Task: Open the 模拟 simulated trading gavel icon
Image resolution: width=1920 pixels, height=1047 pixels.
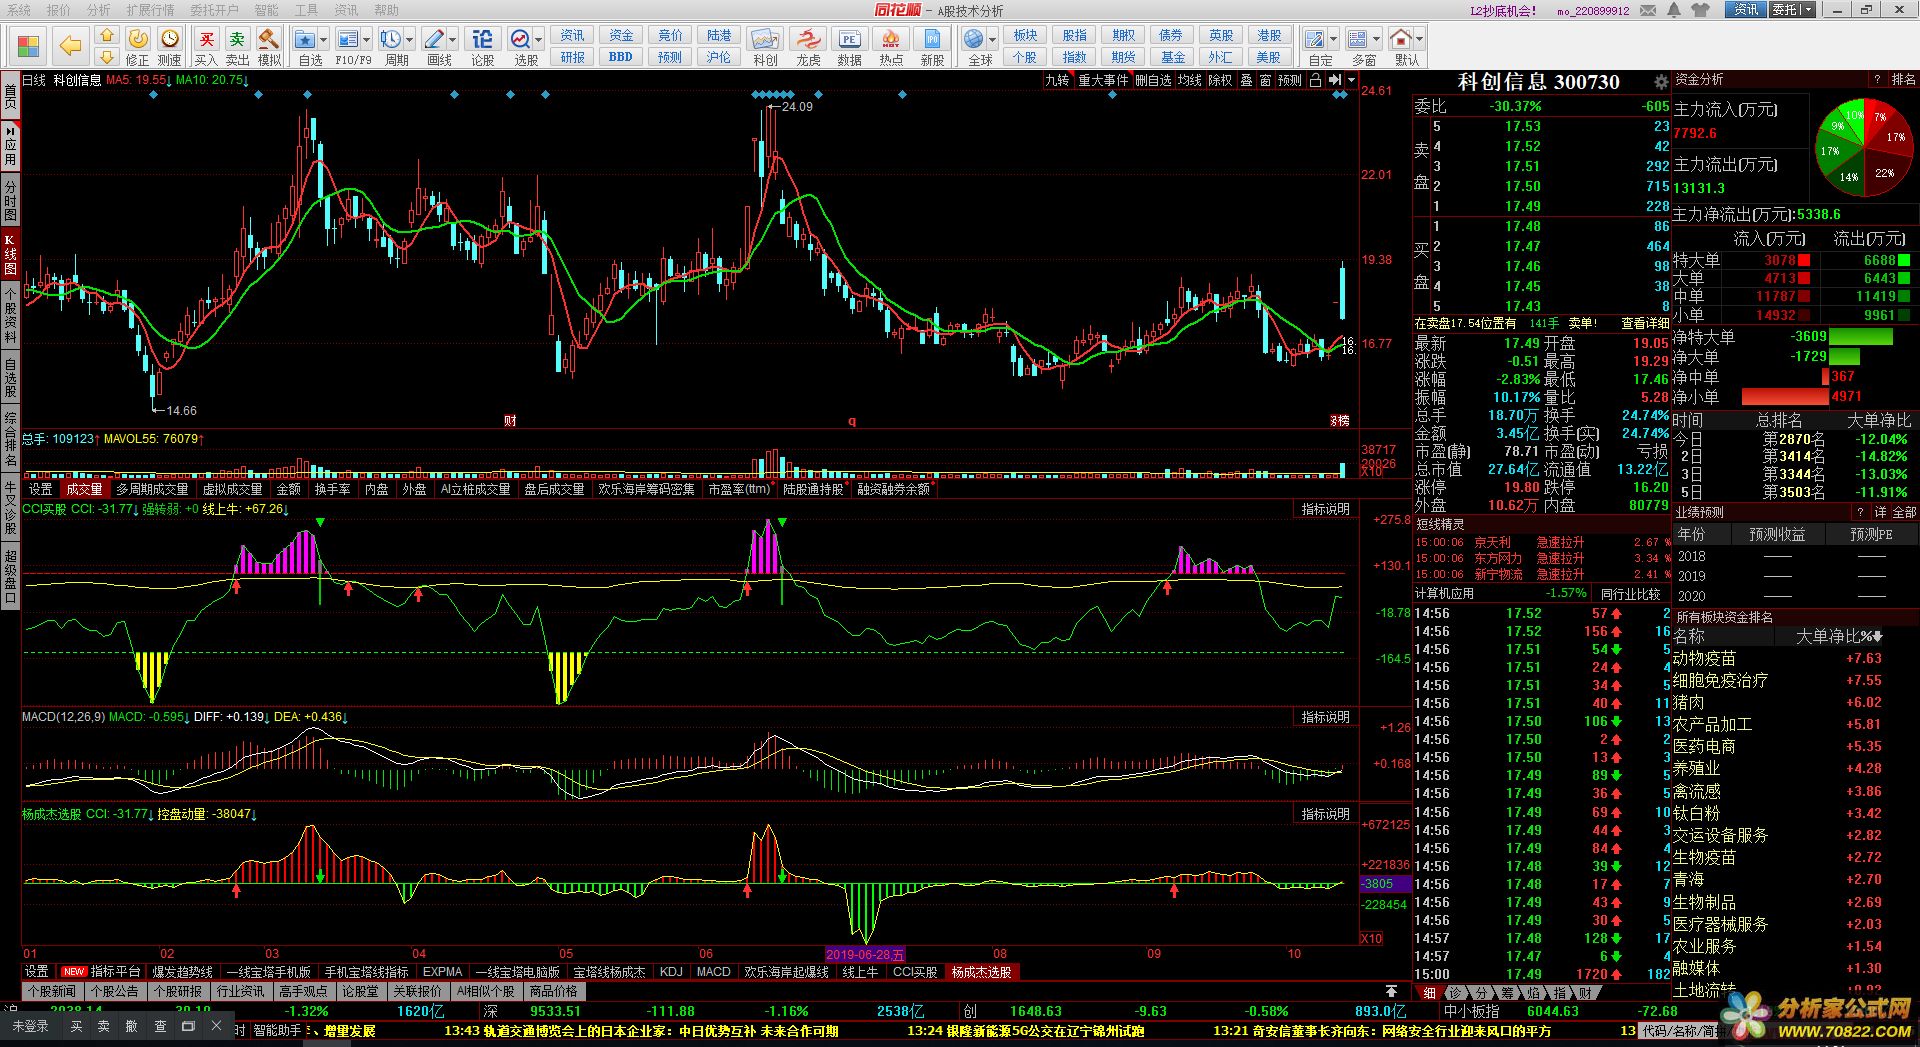Action: [x=268, y=39]
